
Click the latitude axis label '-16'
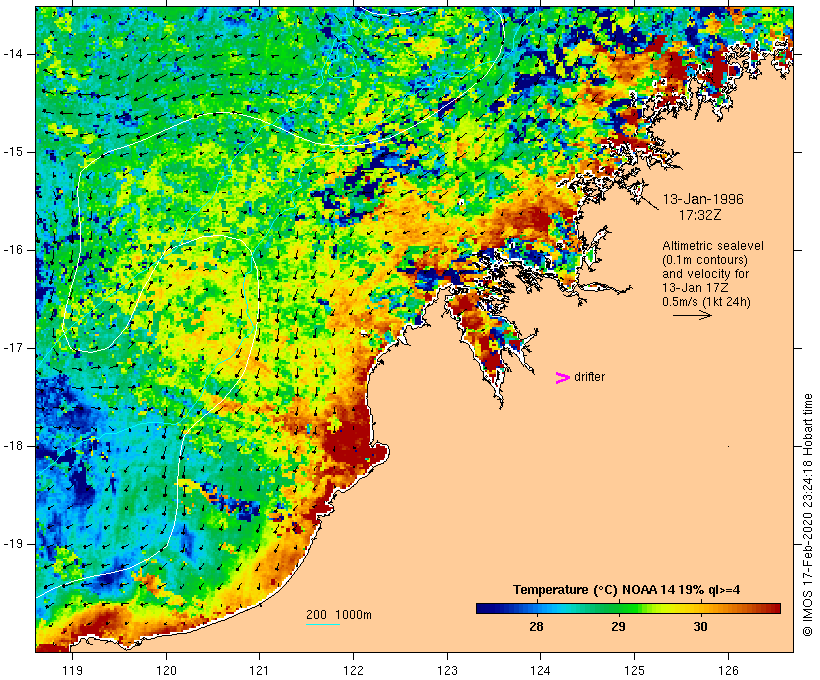click(13, 250)
